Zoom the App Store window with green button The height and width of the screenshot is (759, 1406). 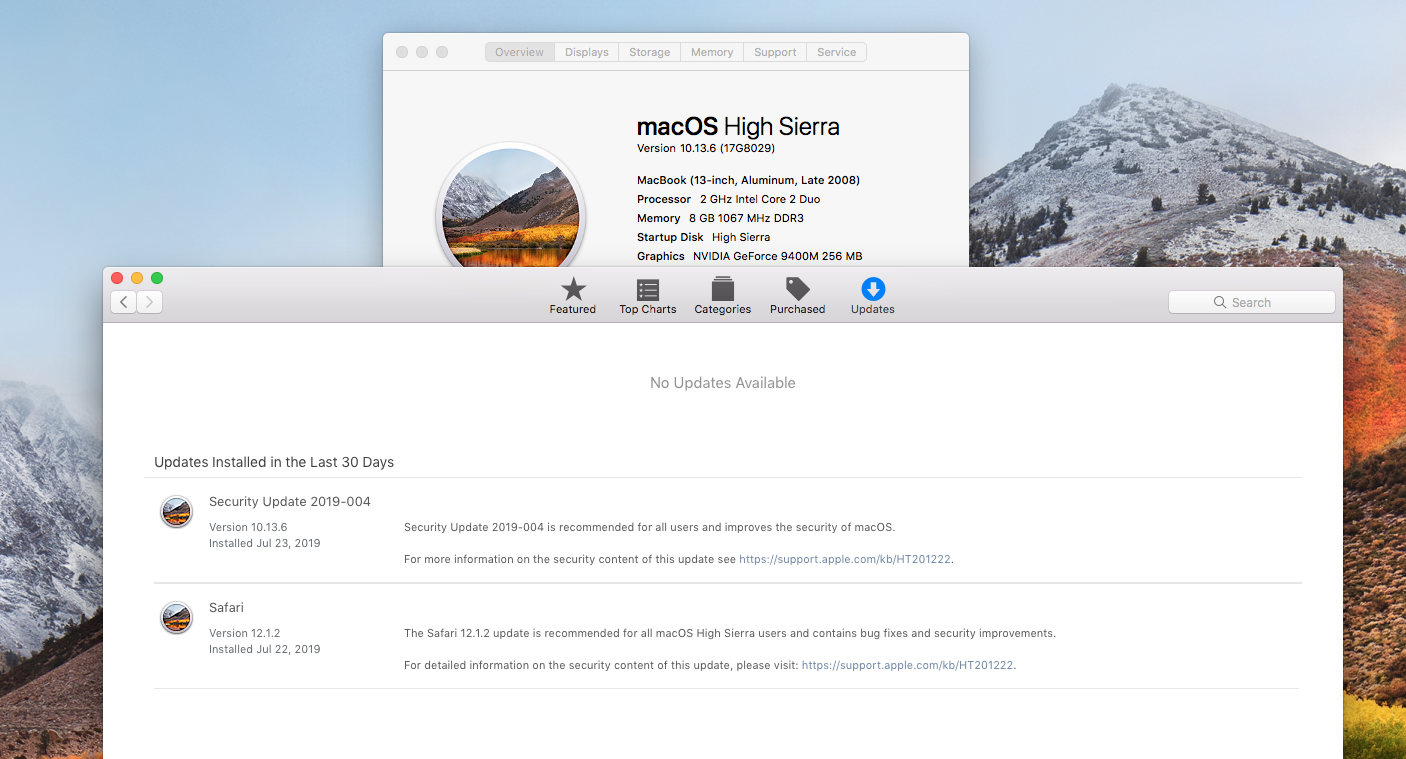(157, 278)
